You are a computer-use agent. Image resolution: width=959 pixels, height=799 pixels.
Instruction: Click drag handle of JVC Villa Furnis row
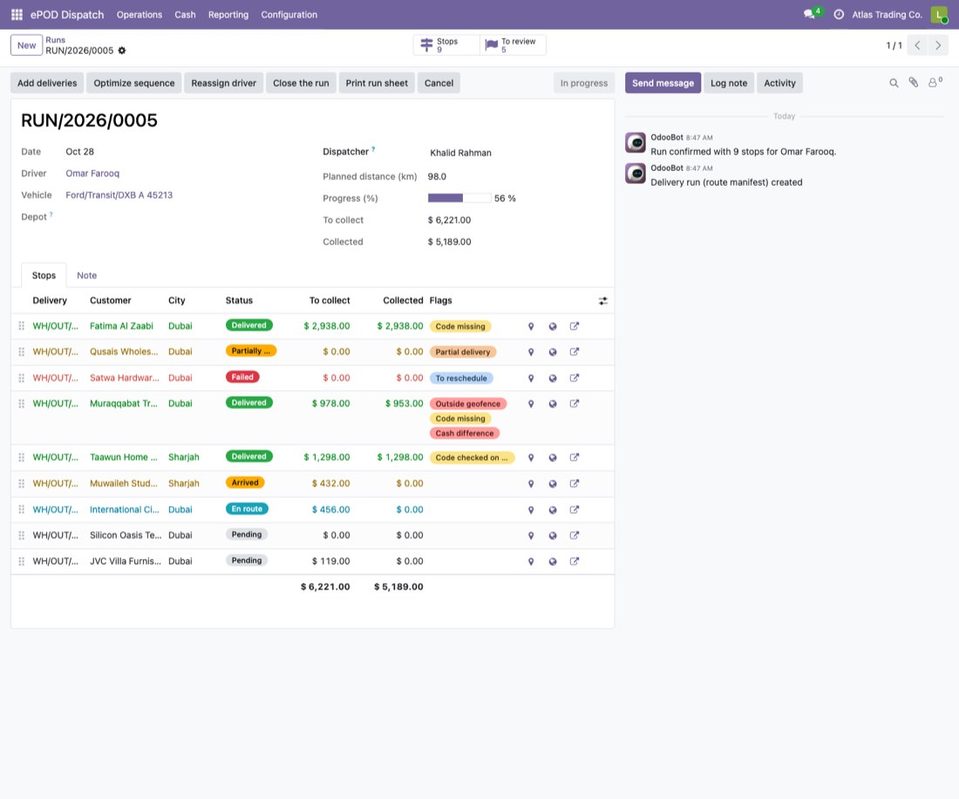(x=21, y=561)
